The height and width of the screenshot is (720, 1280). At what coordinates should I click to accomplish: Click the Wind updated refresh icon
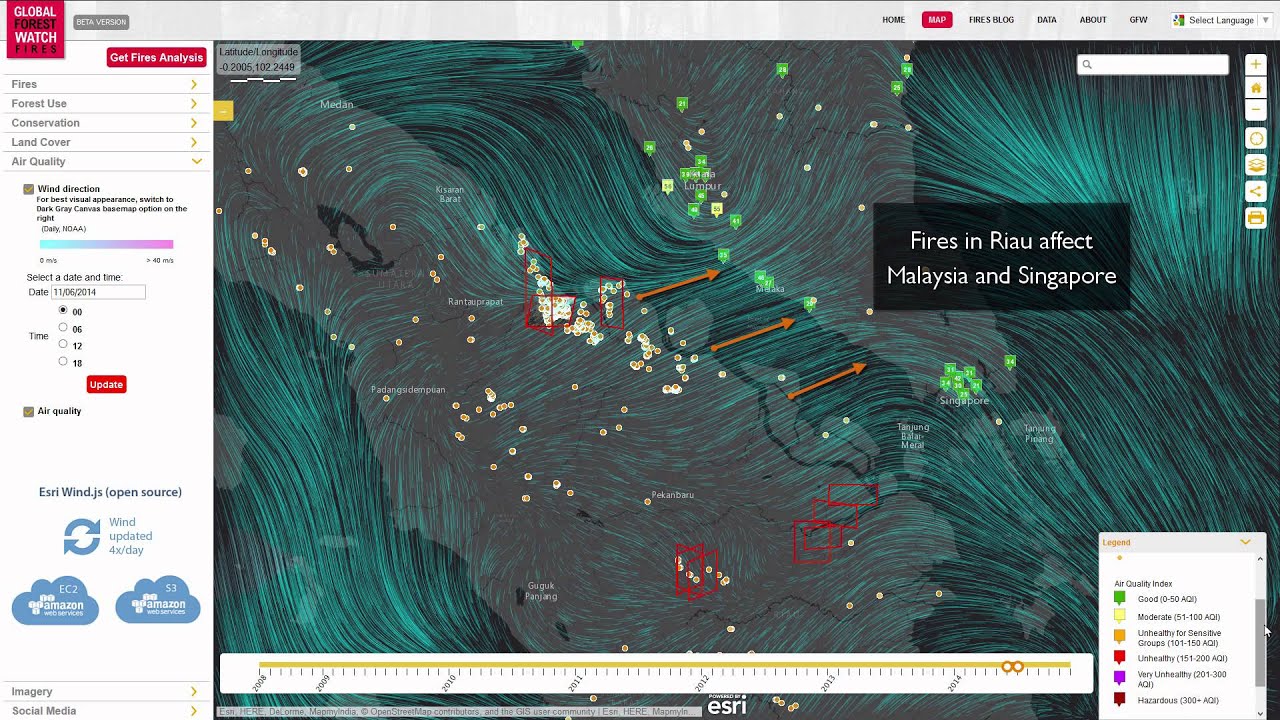[x=82, y=536]
